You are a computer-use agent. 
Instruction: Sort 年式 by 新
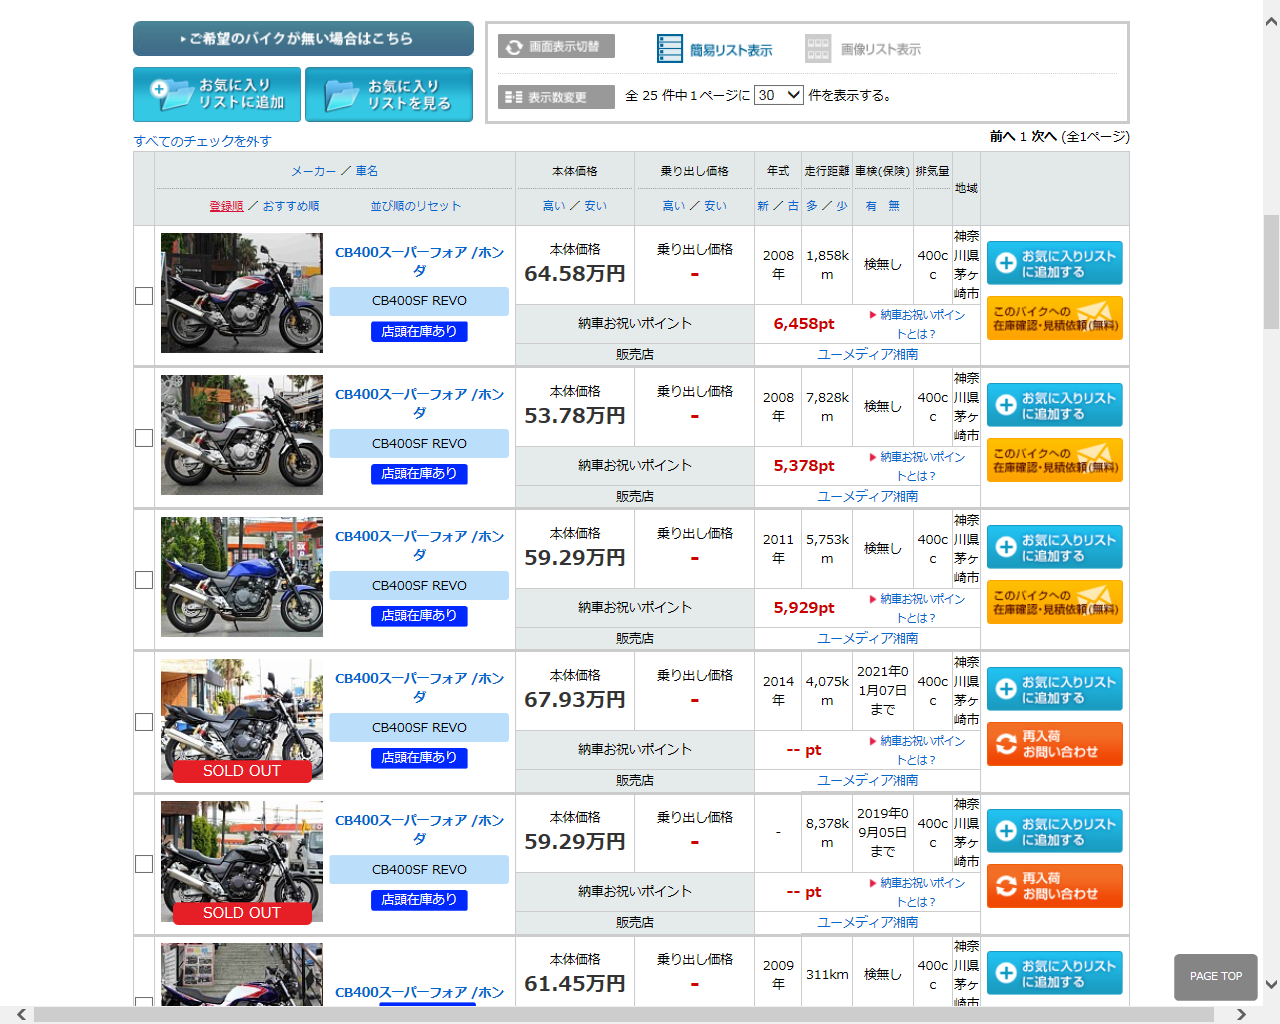click(x=763, y=206)
